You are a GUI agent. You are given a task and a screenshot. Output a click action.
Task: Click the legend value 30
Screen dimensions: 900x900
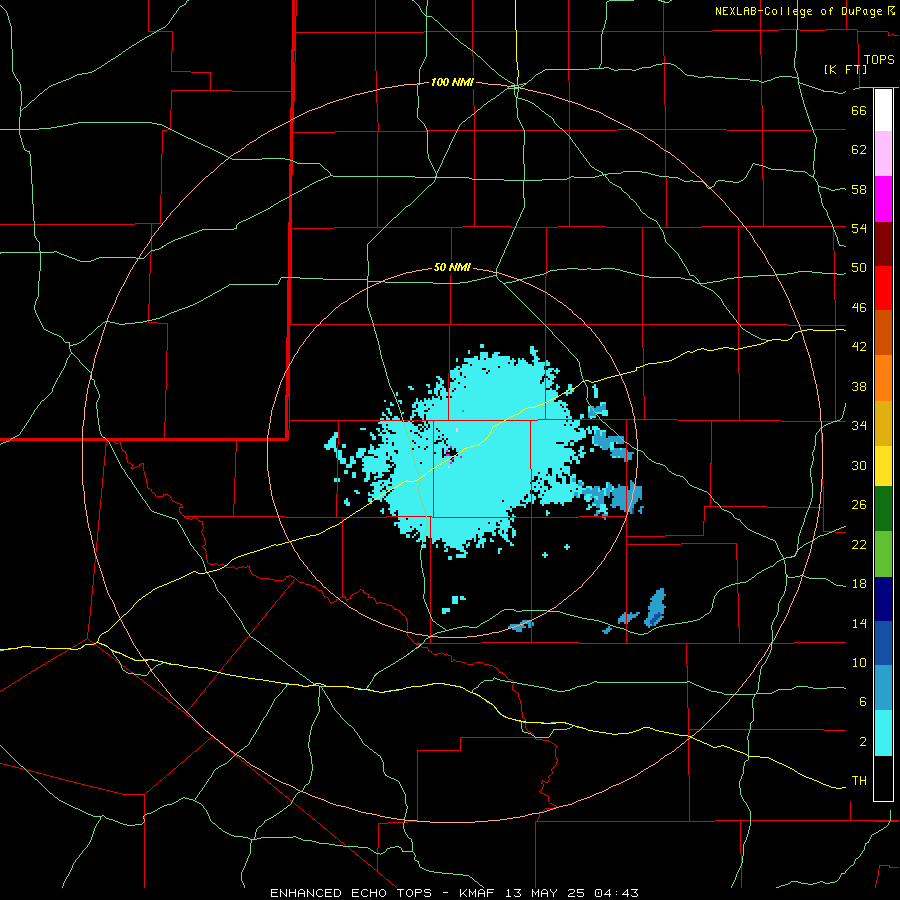pyautogui.click(x=859, y=465)
